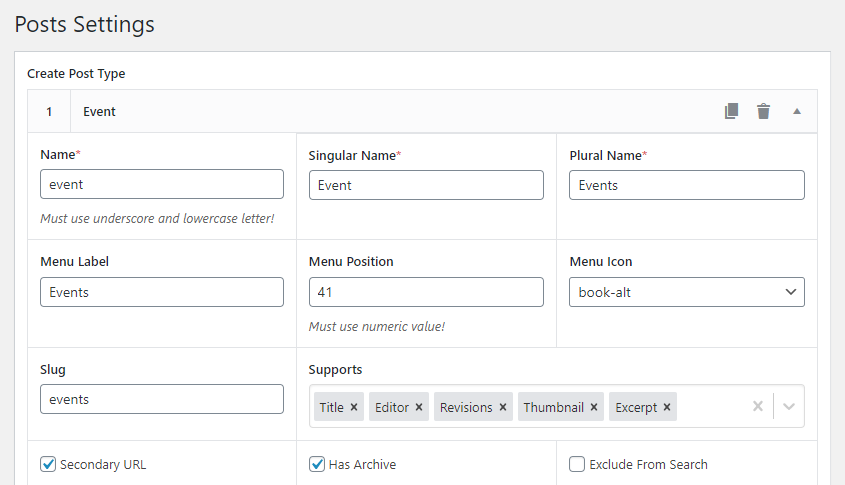Uncheck the Secondary URL checkbox
845x485 pixels.
(x=48, y=464)
